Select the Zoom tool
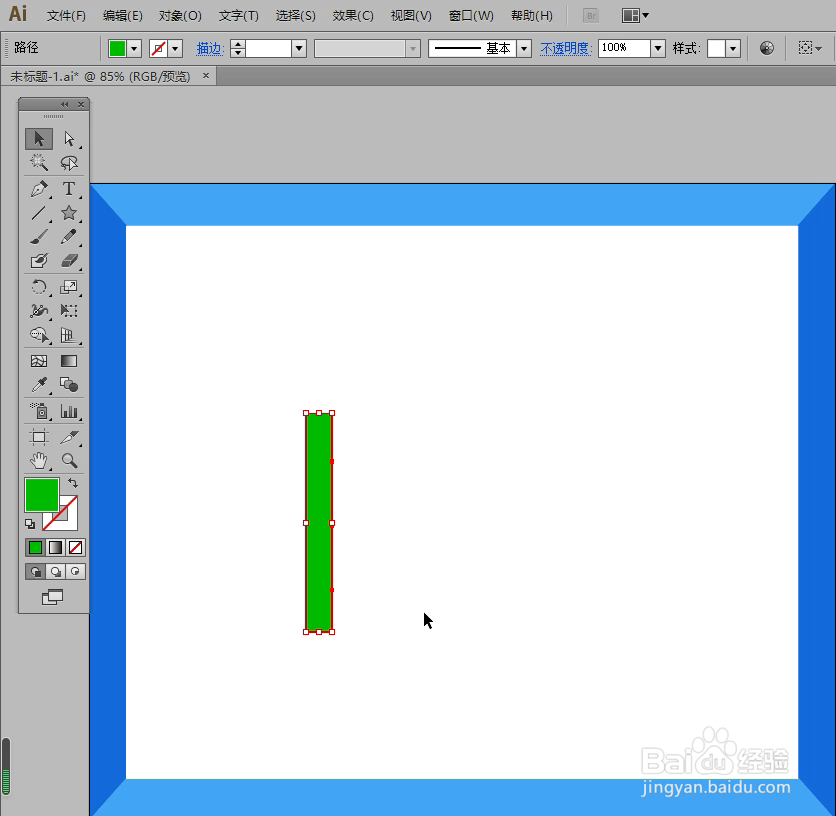Image resolution: width=836 pixels, height=816 pixels. tap(69, 460)
